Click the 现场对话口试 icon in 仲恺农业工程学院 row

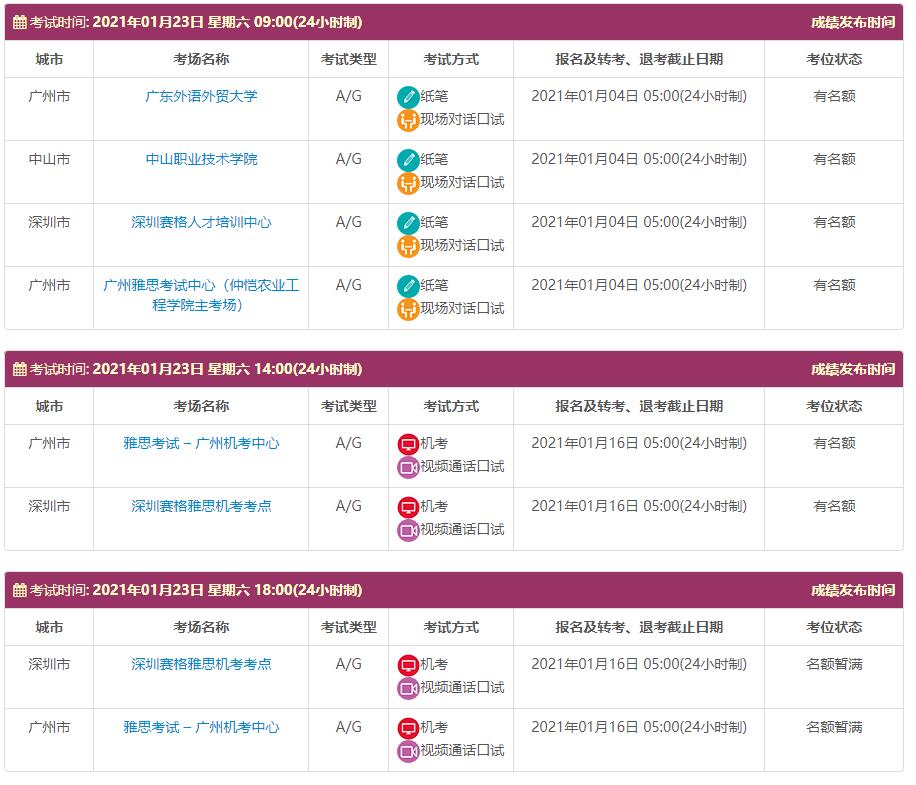point(407,309)
